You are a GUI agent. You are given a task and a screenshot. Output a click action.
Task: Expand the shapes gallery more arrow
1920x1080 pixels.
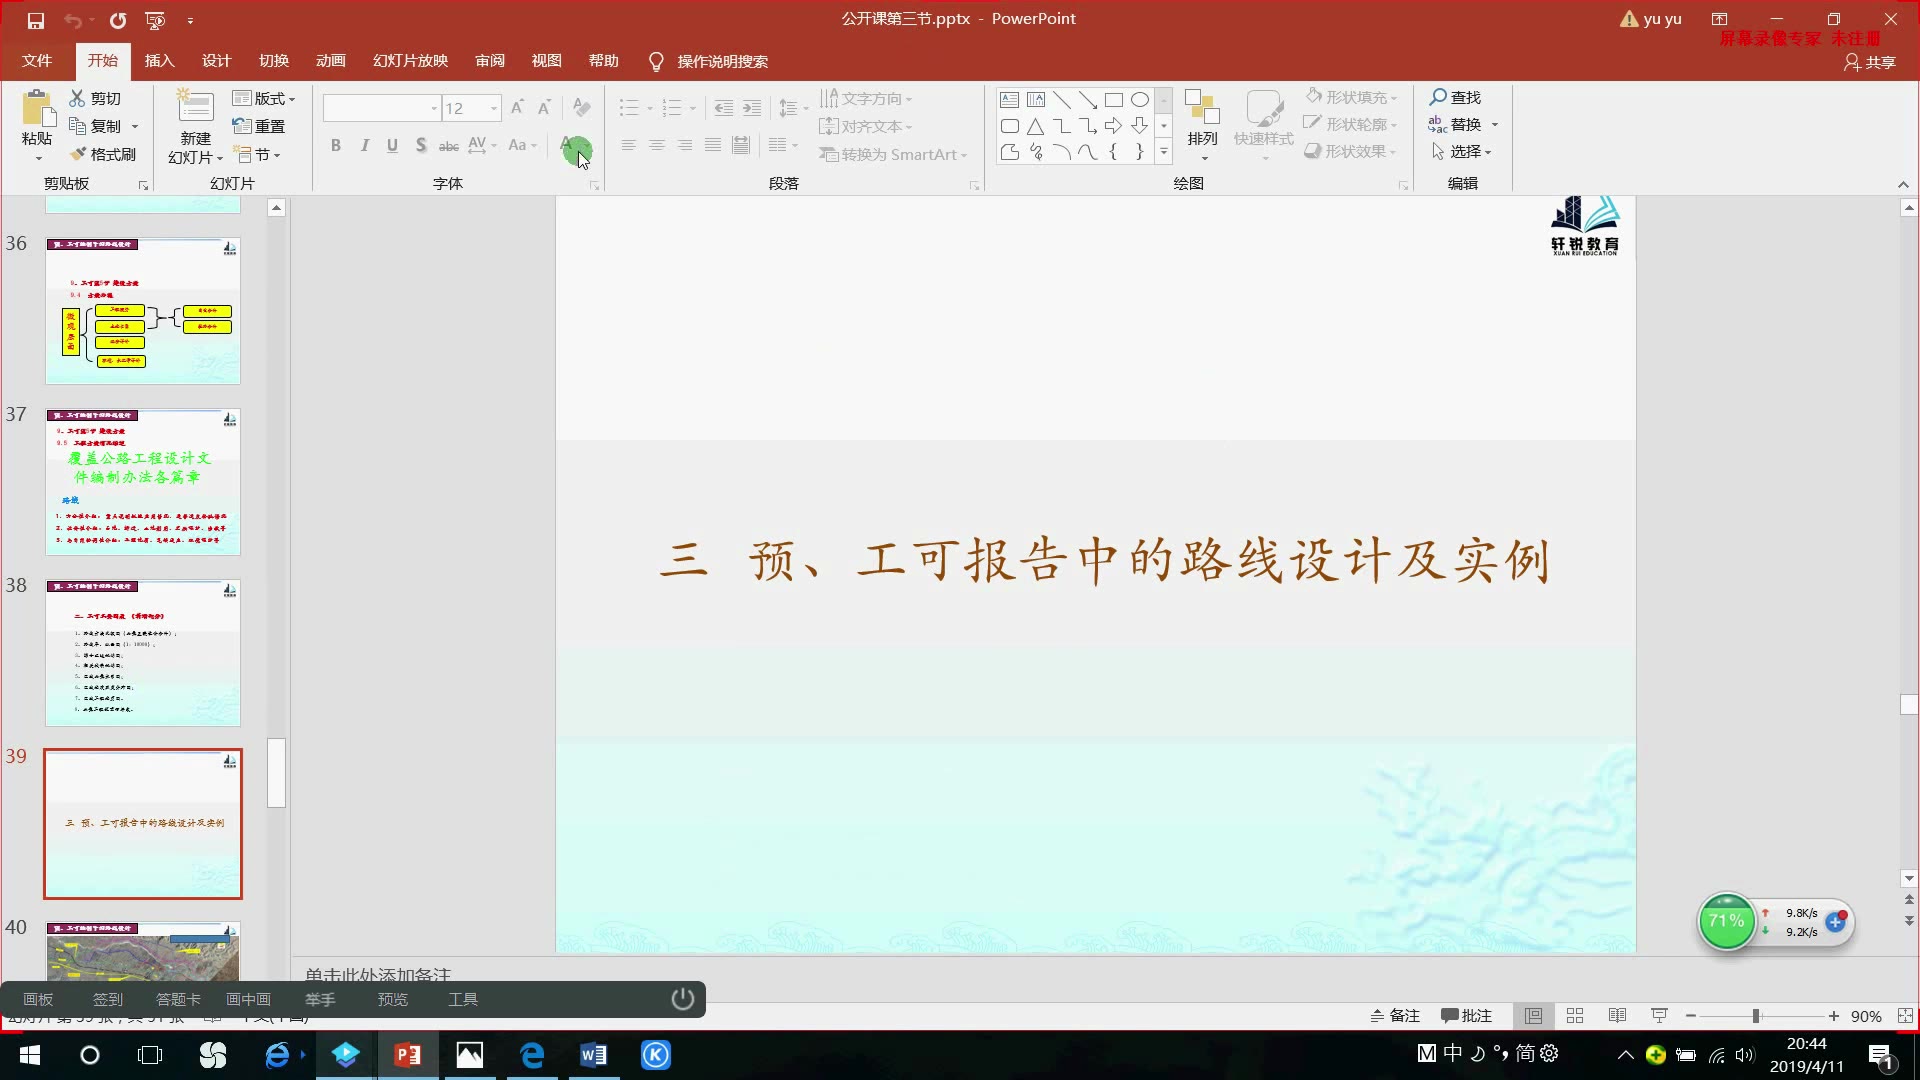coord(1163,152)
